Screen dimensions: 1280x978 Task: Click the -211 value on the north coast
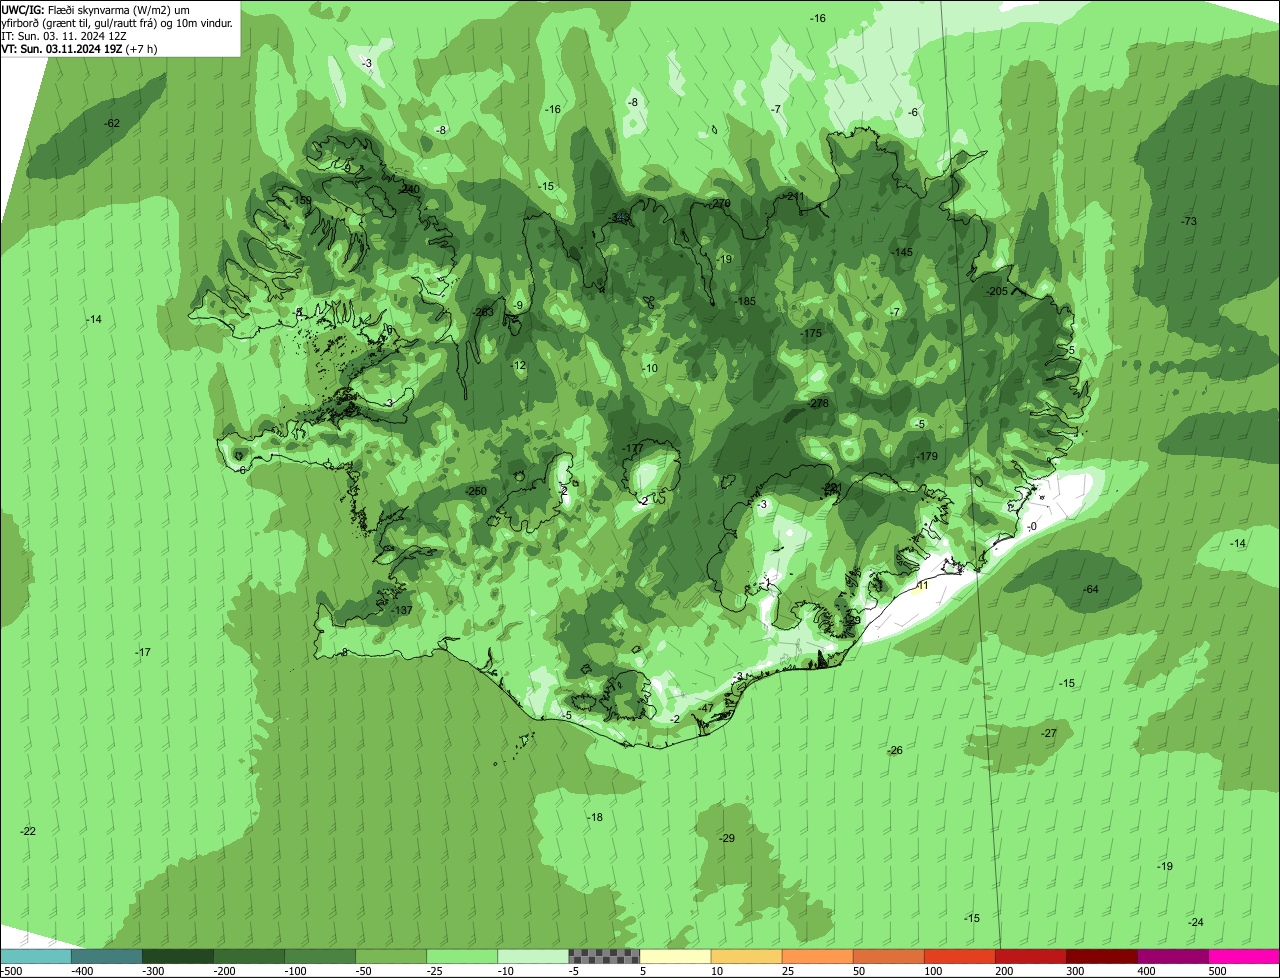(x=793, y=196)
